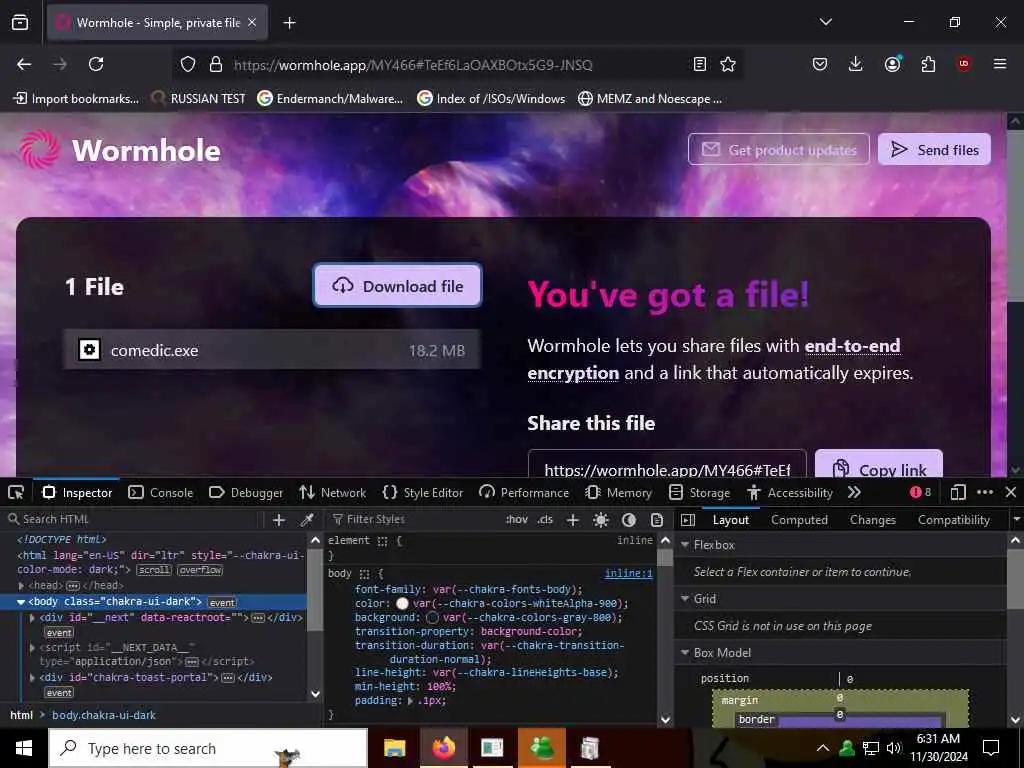Viewport: 1024px width, 768px height.
Task: Open DevTools three-dot customize menu
Action: [985, 492]
